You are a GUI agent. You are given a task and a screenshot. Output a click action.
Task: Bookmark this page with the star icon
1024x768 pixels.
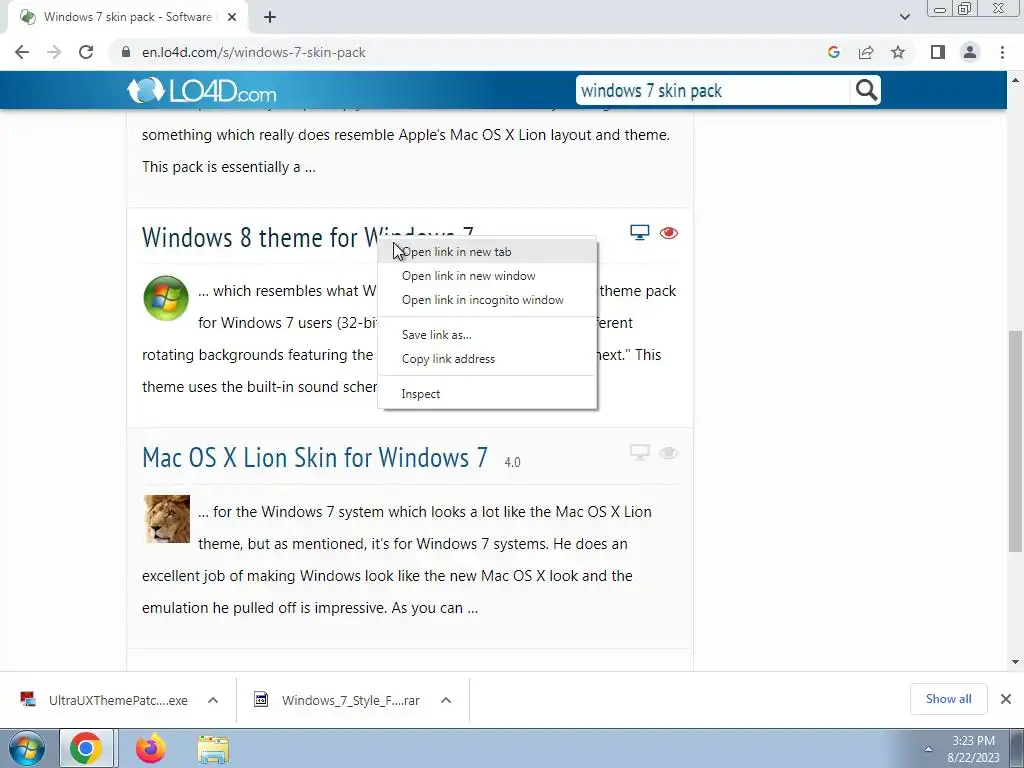(x=898, y=52)
